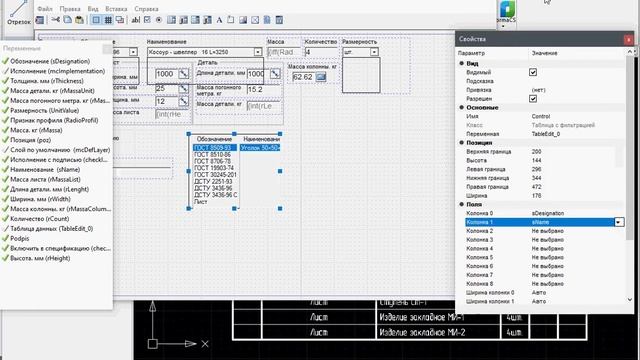Select the Ширина колонки 0 property row
Image resolution: width=640 pixels, height=360 pixels.
click(x=544, y=293)
